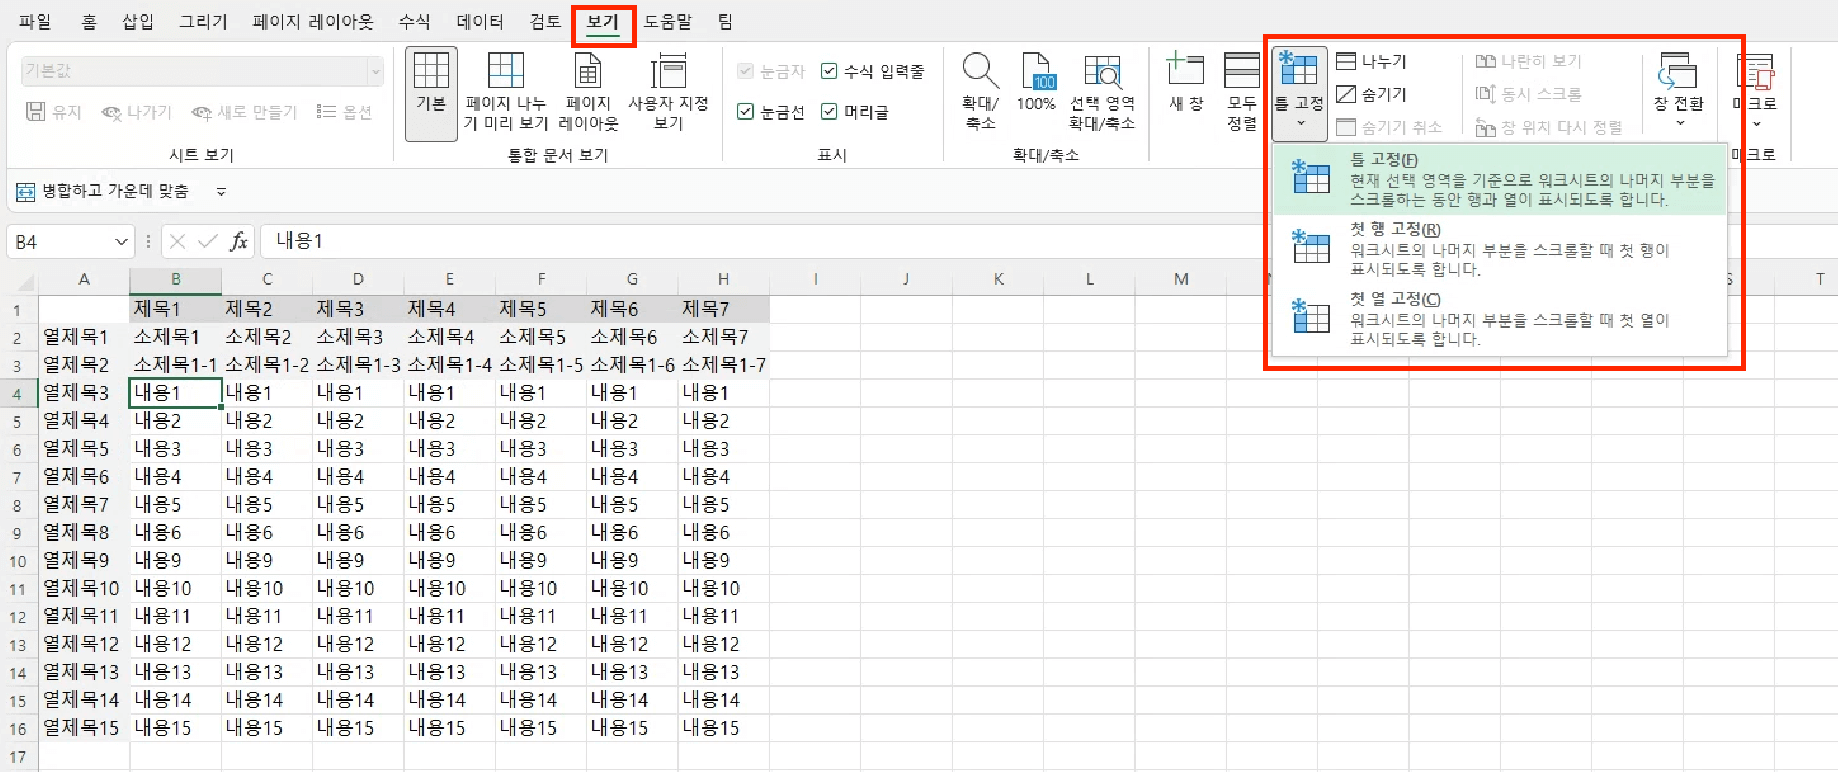This screenshot has height=772, width=1838.
Task: Select 틀 고정(F) freeze panes option
Action: (x=1500, y=179)
